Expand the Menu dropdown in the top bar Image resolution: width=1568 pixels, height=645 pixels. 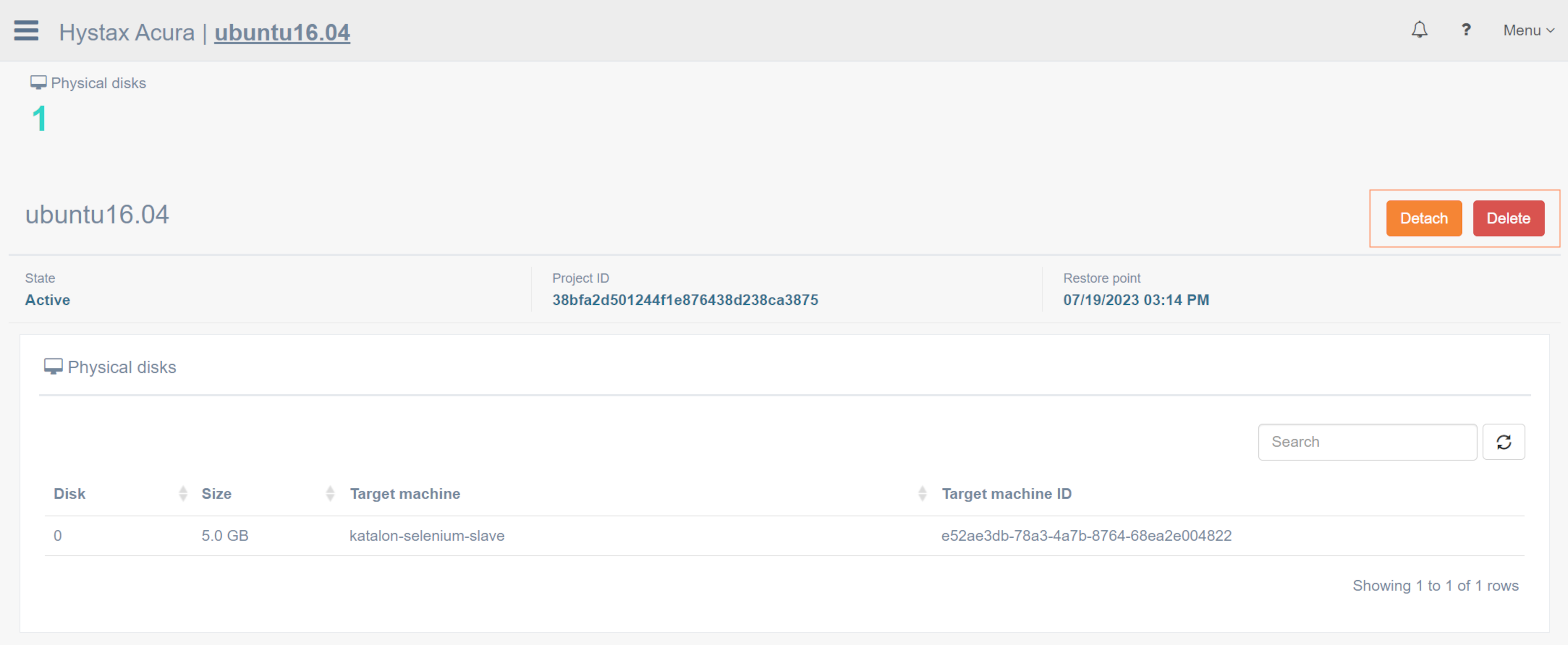coord(1528,30)
